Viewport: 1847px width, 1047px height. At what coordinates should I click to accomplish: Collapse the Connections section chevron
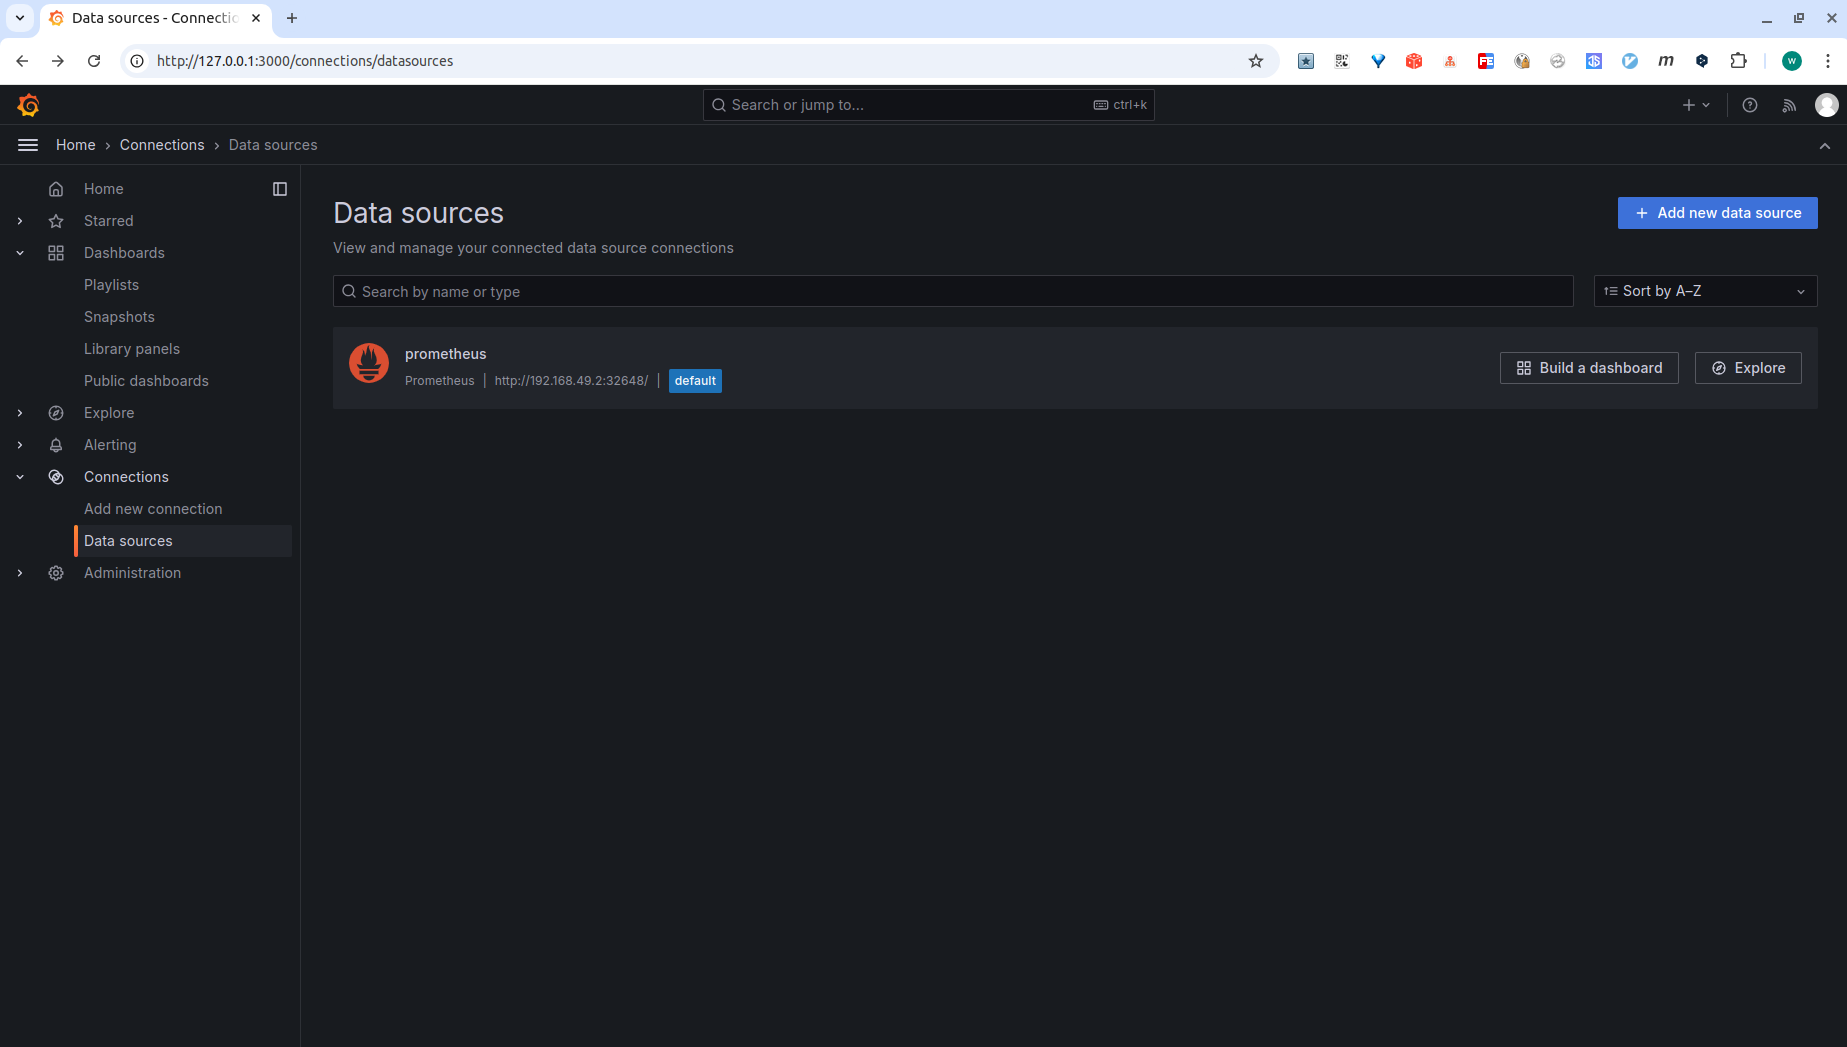20,477
